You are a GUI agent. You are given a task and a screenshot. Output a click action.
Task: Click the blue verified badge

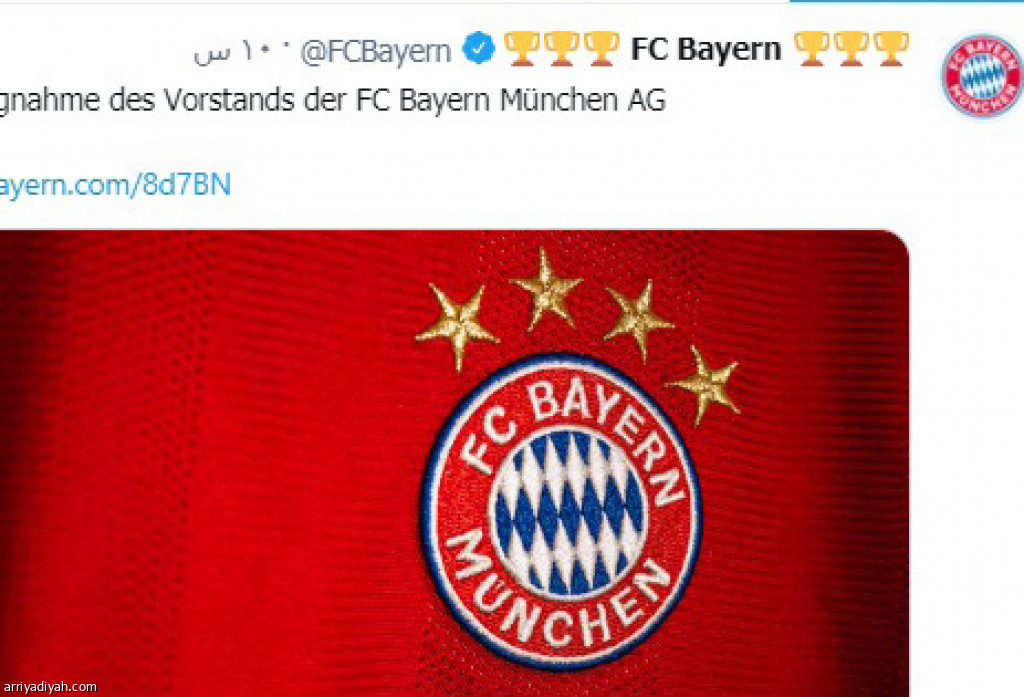[x=479, y=48]
